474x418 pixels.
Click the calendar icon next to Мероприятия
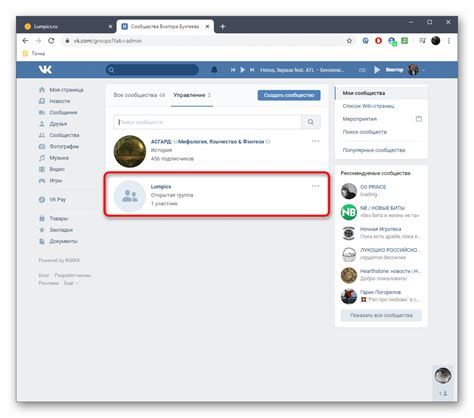click(x=419, y=119)
